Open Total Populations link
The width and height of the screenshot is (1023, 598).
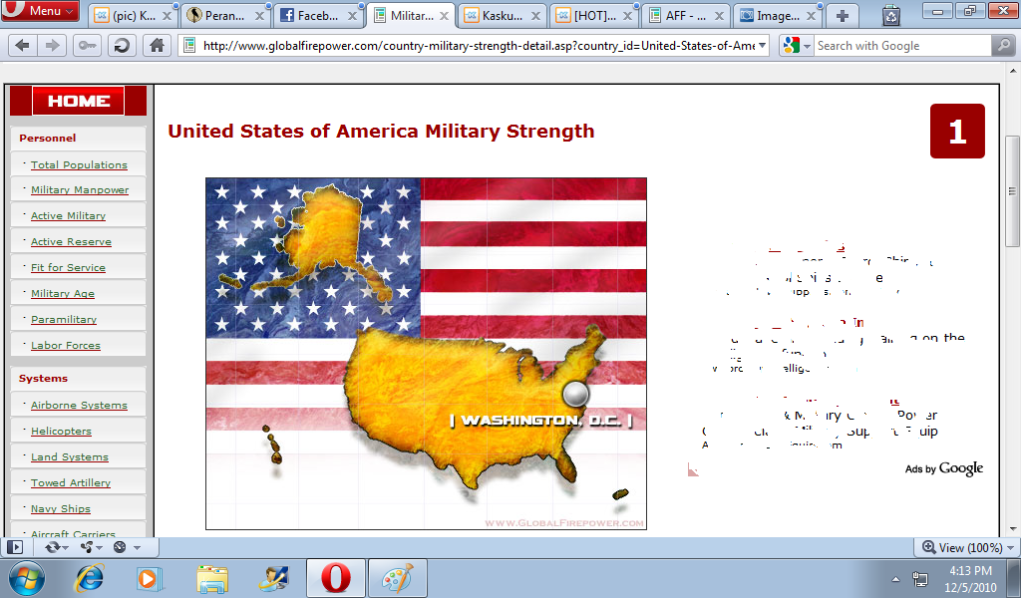point(79,165)
